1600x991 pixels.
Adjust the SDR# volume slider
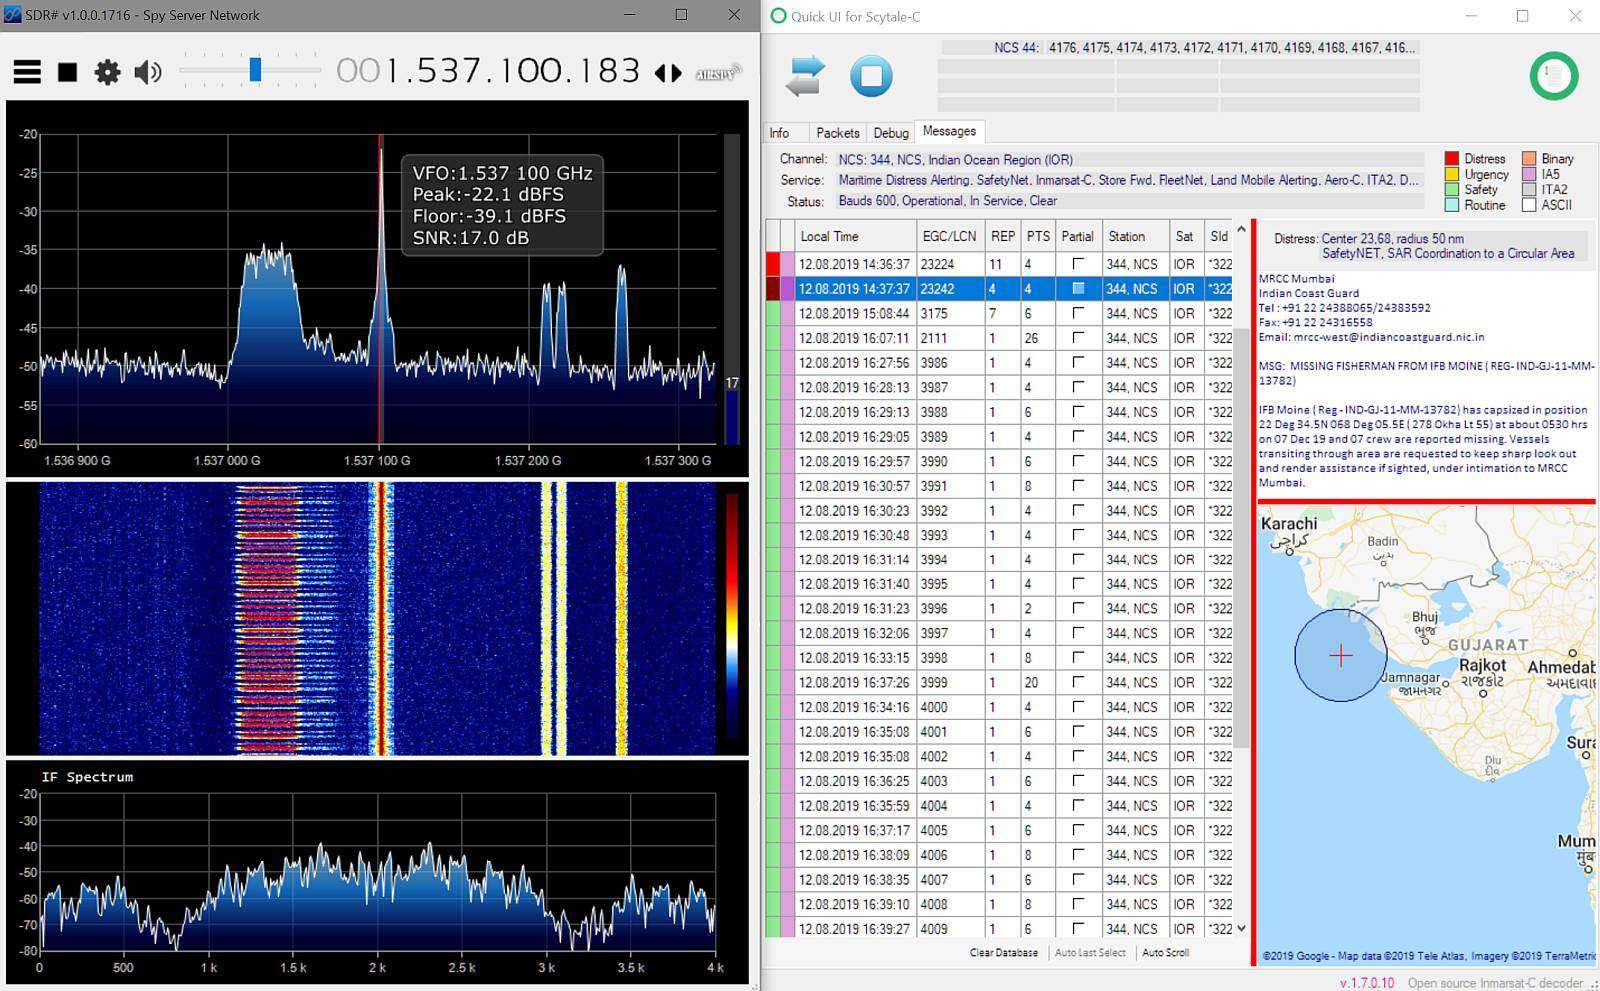click(255, 70)
